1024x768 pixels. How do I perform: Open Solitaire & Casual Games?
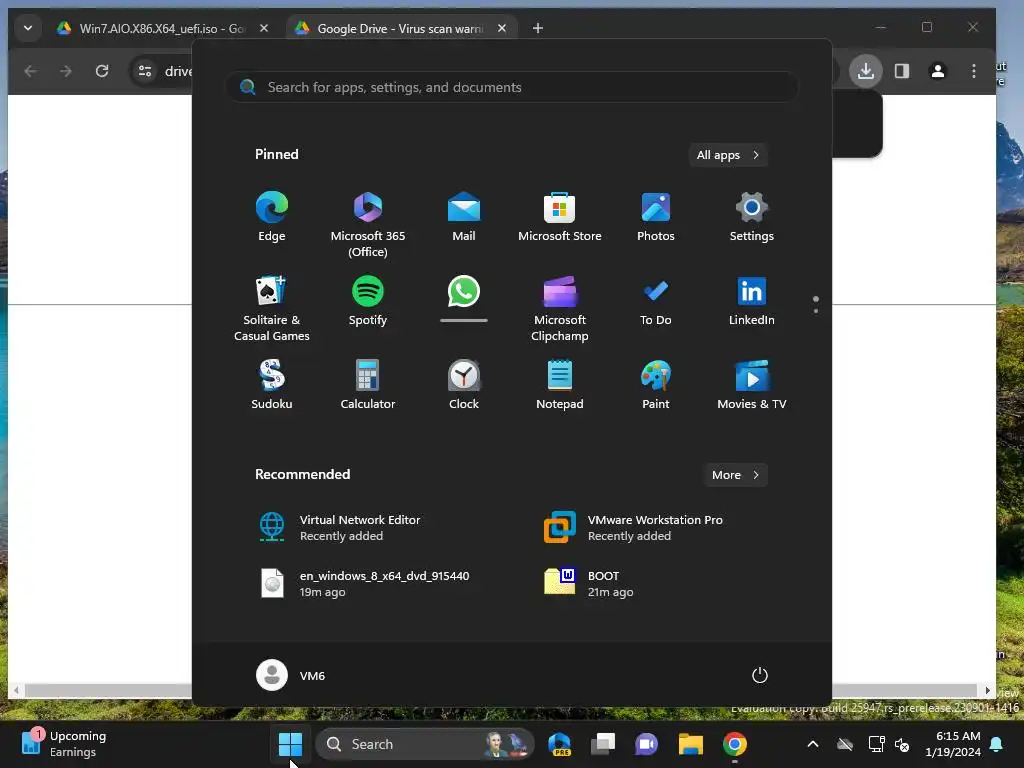point(272,308)
